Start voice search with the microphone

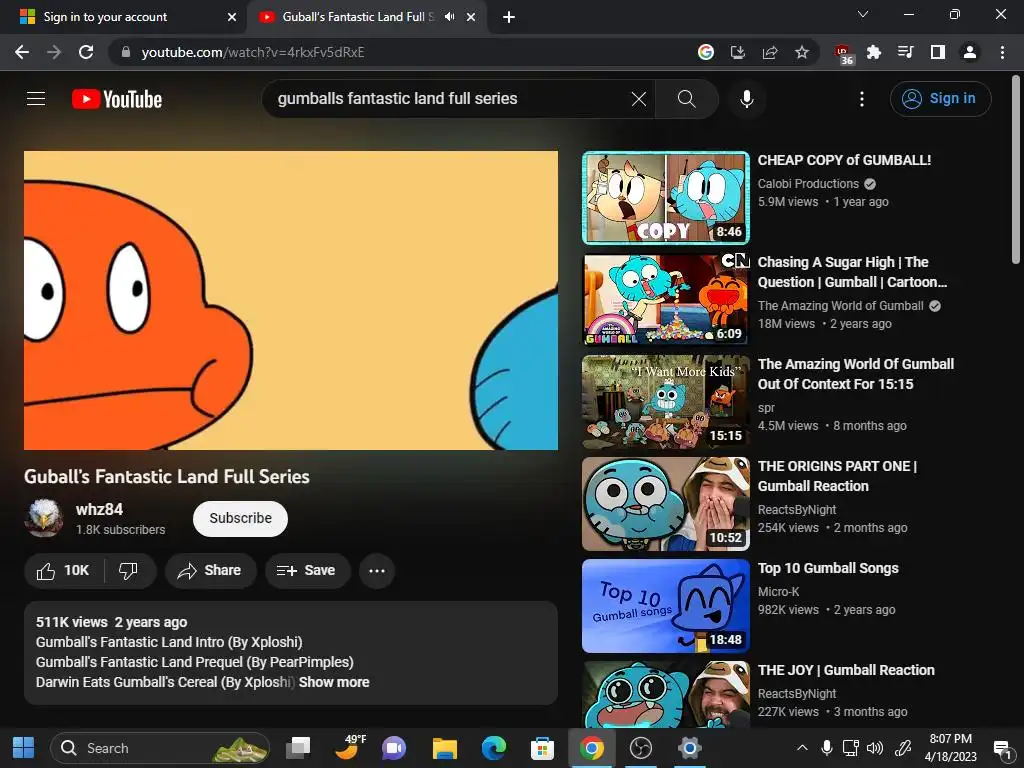pyautogui.click(x=746, y=99)
